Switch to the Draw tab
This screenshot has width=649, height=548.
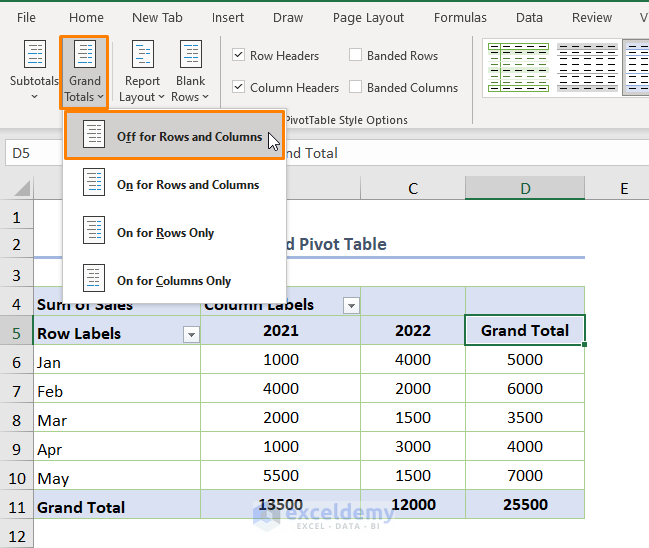coord(288,17)
